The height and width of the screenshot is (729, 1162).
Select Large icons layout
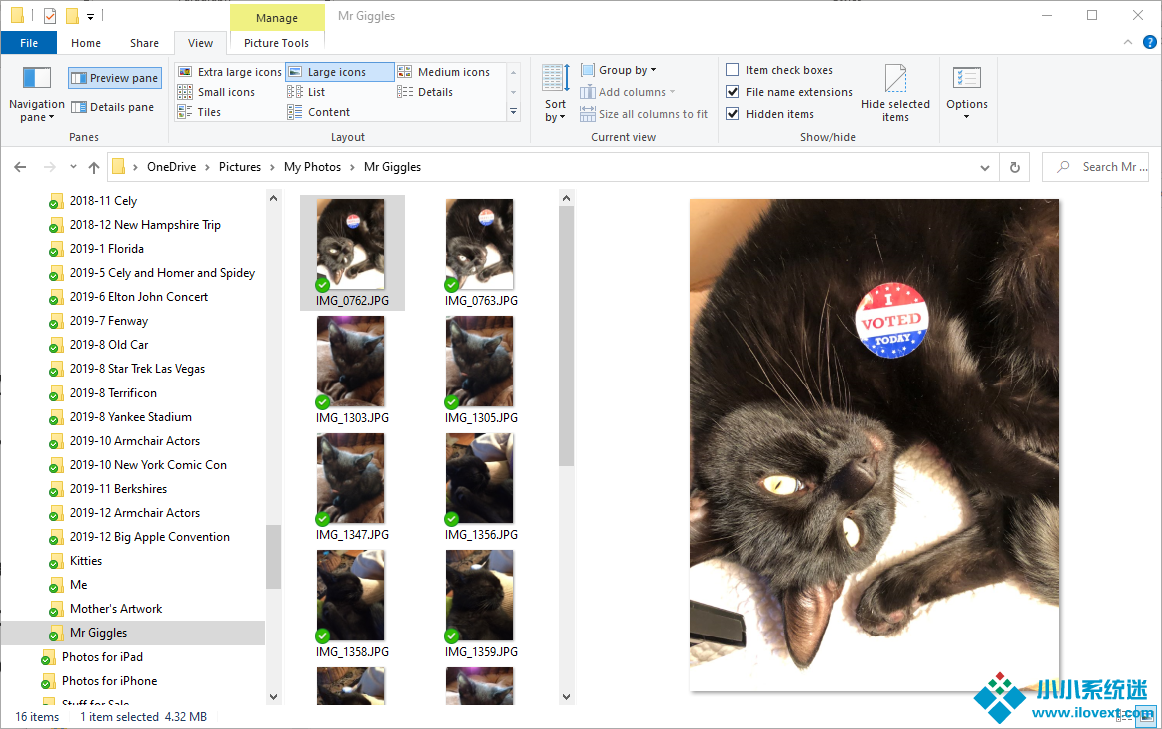[x=339, y=72]
